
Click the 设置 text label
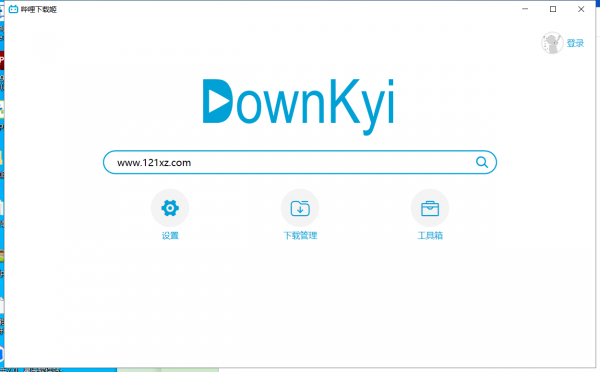(x=170, y=235)
